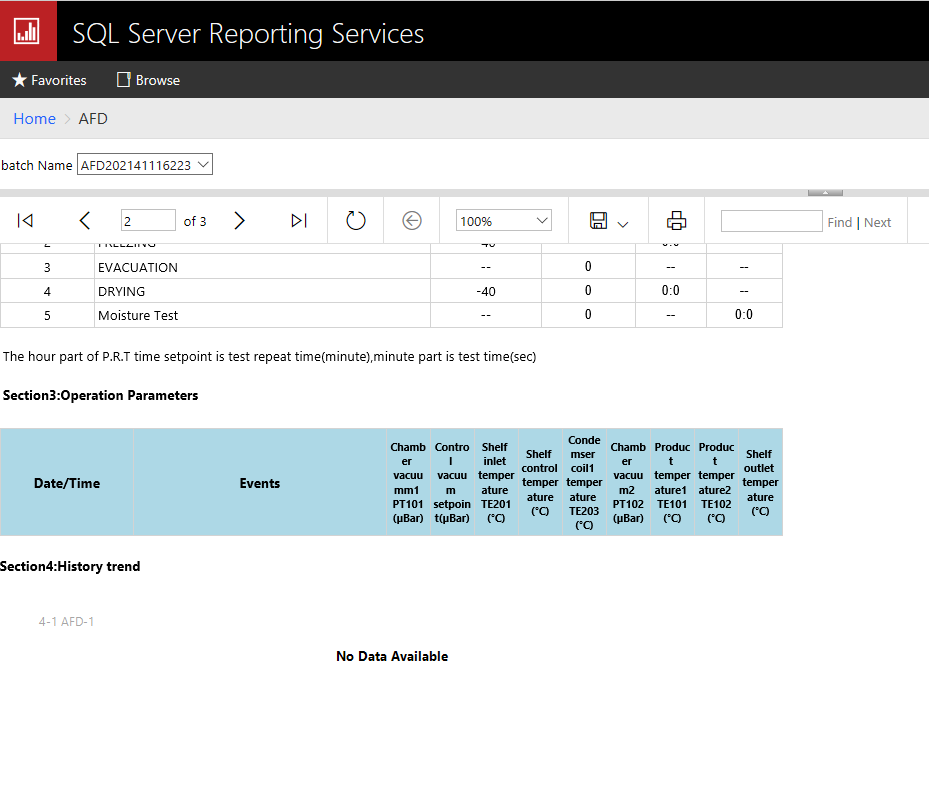The width and height of the screenshot is (929, 797).
Task: Click 0:0 value in Moisture Test row
Action: [x=744, y=315]
